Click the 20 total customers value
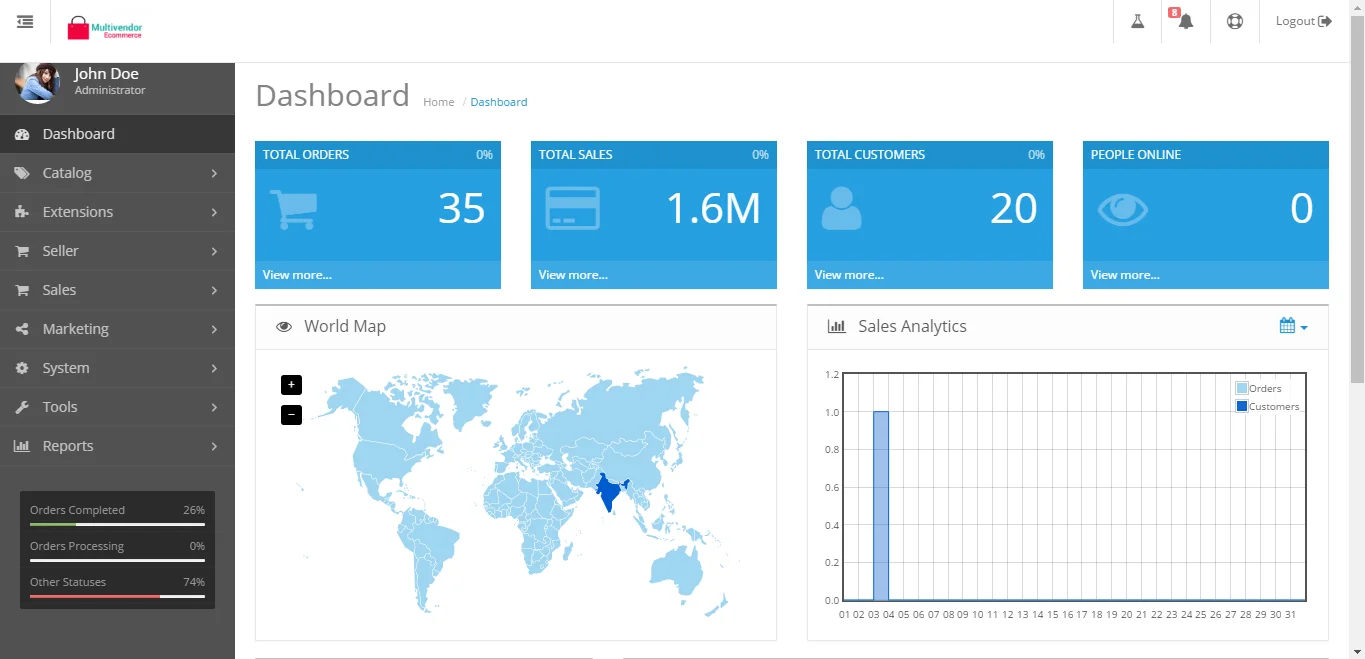 (x=1014, y=208)
